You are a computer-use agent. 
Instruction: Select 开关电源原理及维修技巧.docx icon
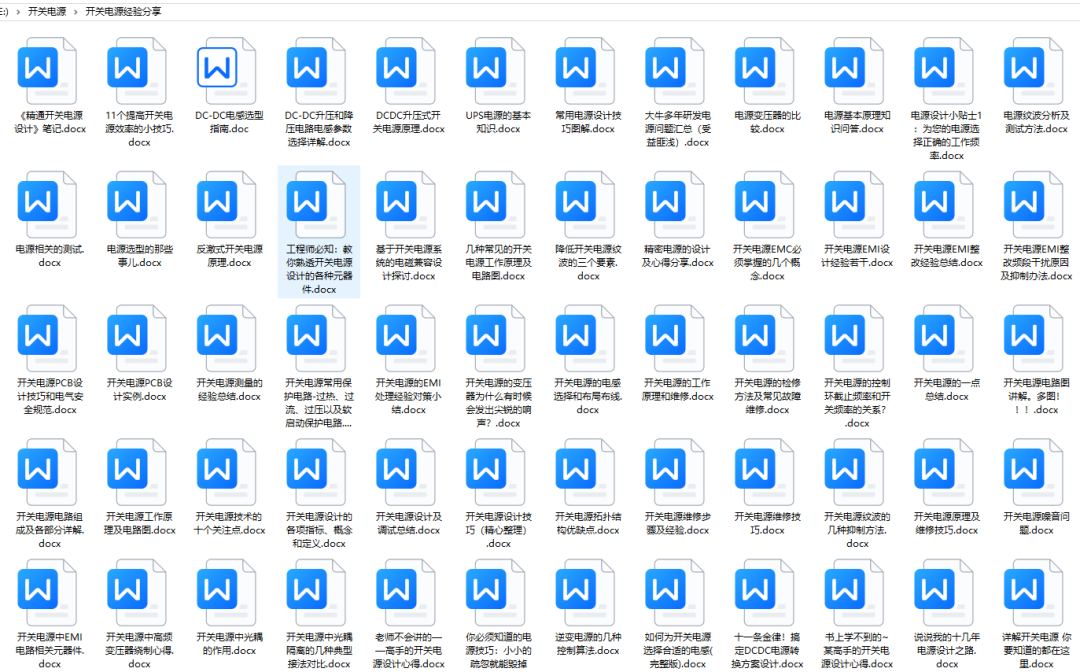[944, 472]
